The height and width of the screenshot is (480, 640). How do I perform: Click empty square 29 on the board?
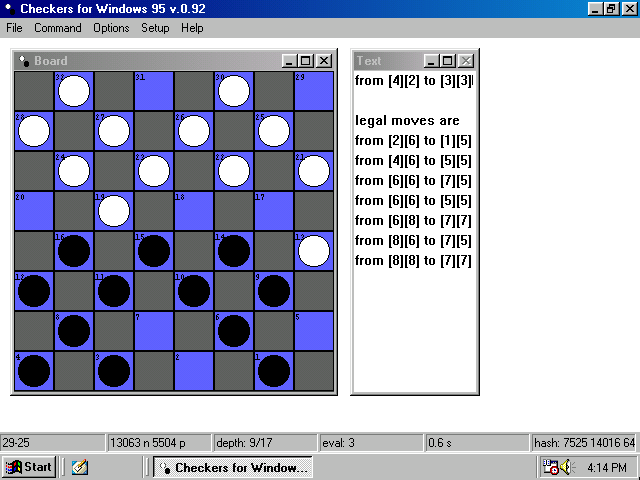click(314, 91)
